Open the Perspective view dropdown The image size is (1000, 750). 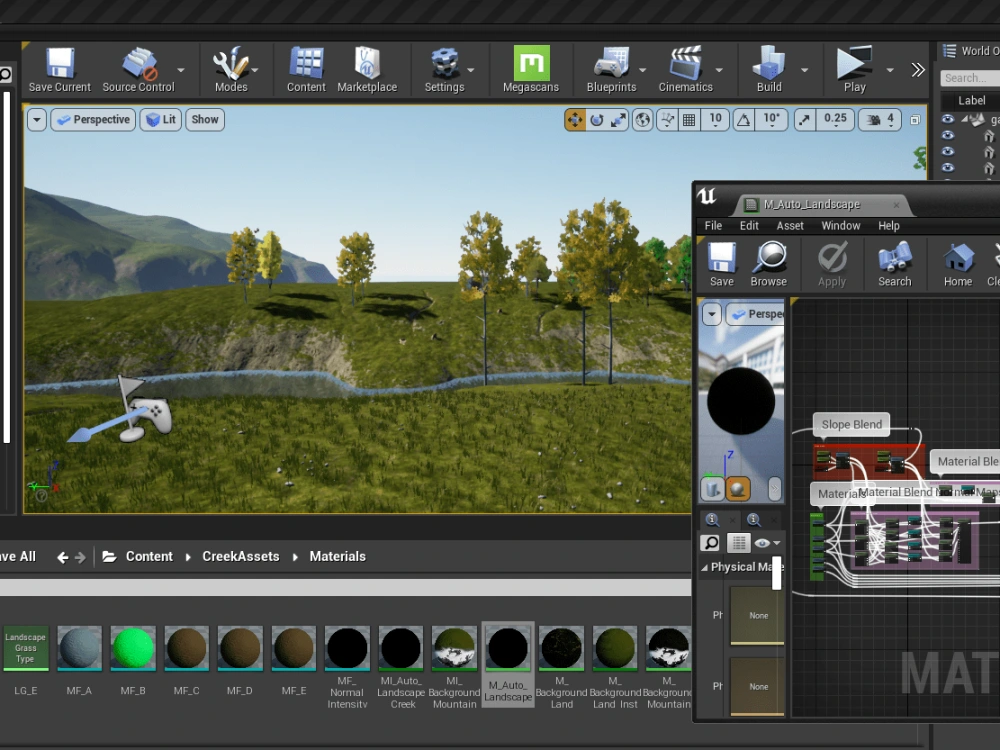(x=93, y=119)
